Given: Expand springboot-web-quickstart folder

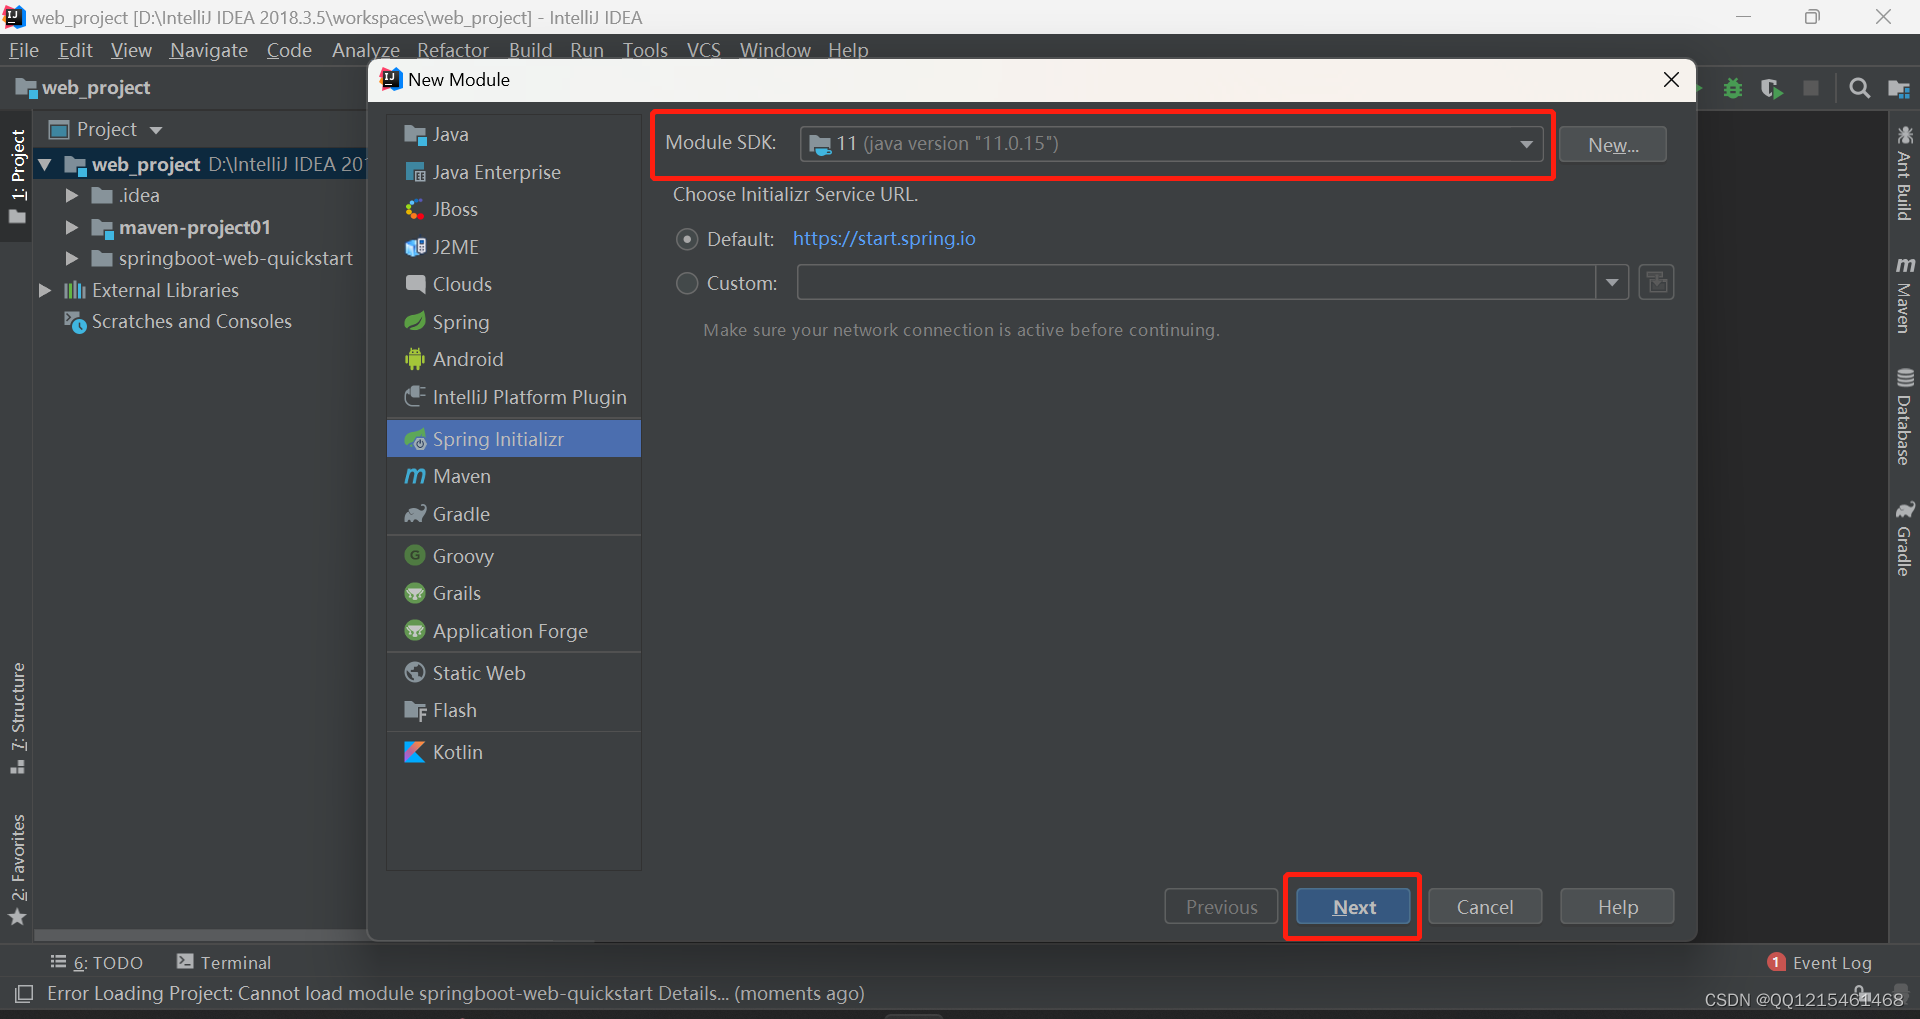Looking at the screenshot, I should (x=72, y=259).
